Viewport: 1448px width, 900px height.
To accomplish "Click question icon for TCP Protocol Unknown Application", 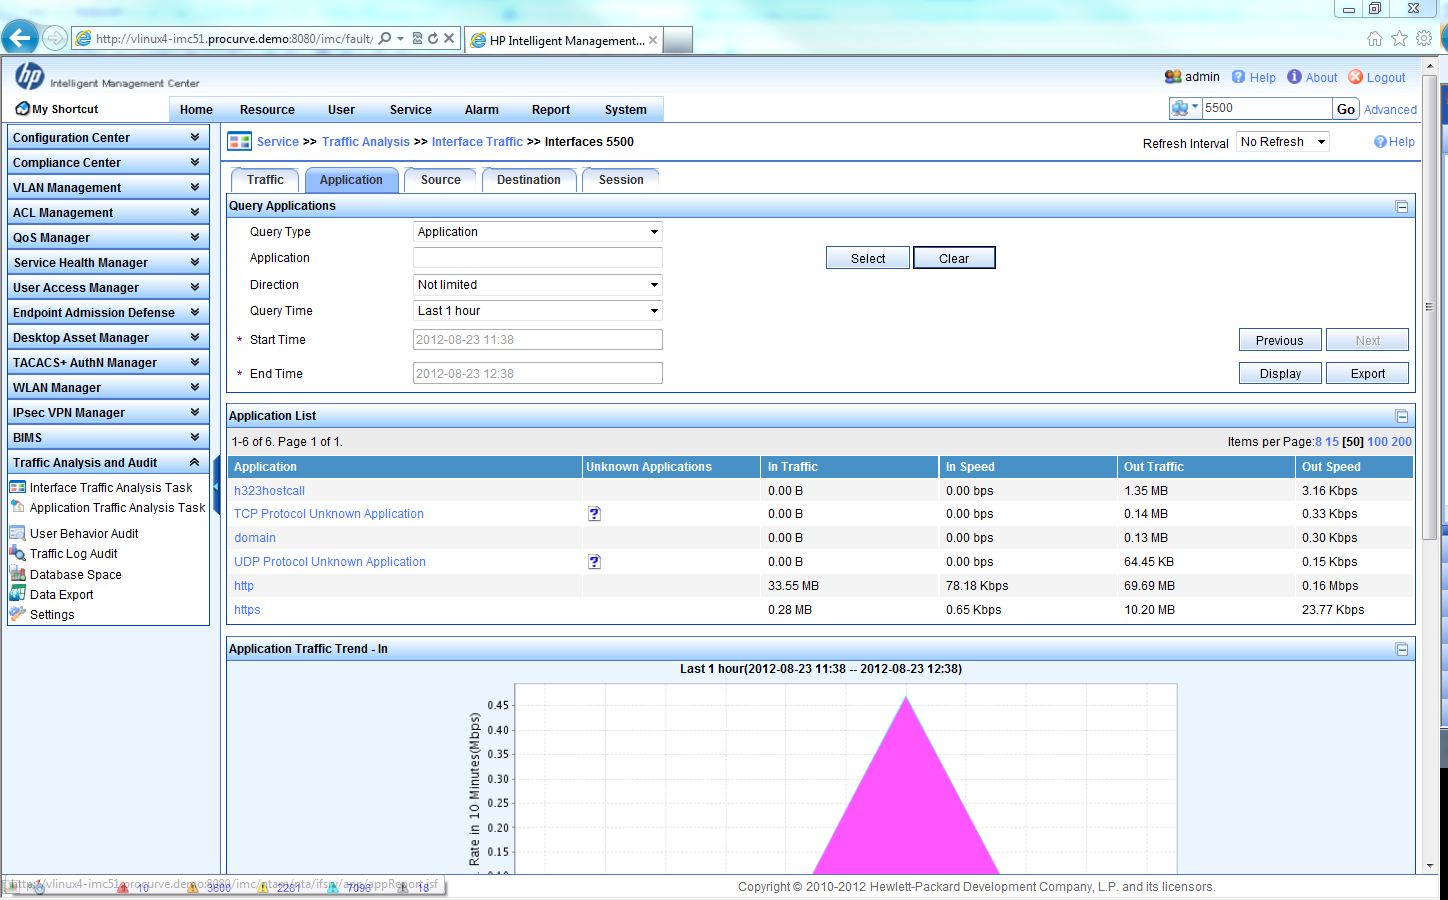I will point(594,514).
